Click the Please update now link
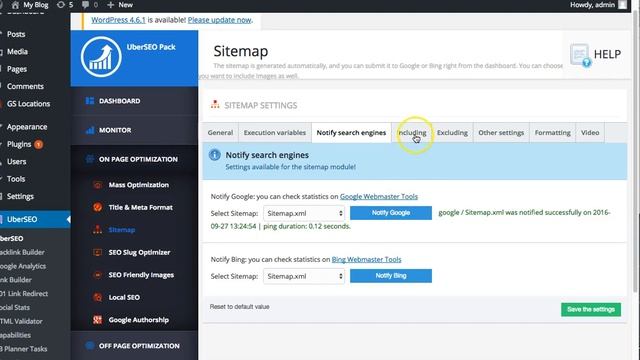The width and height of the screenshot is (640, 360). (220, 20)
